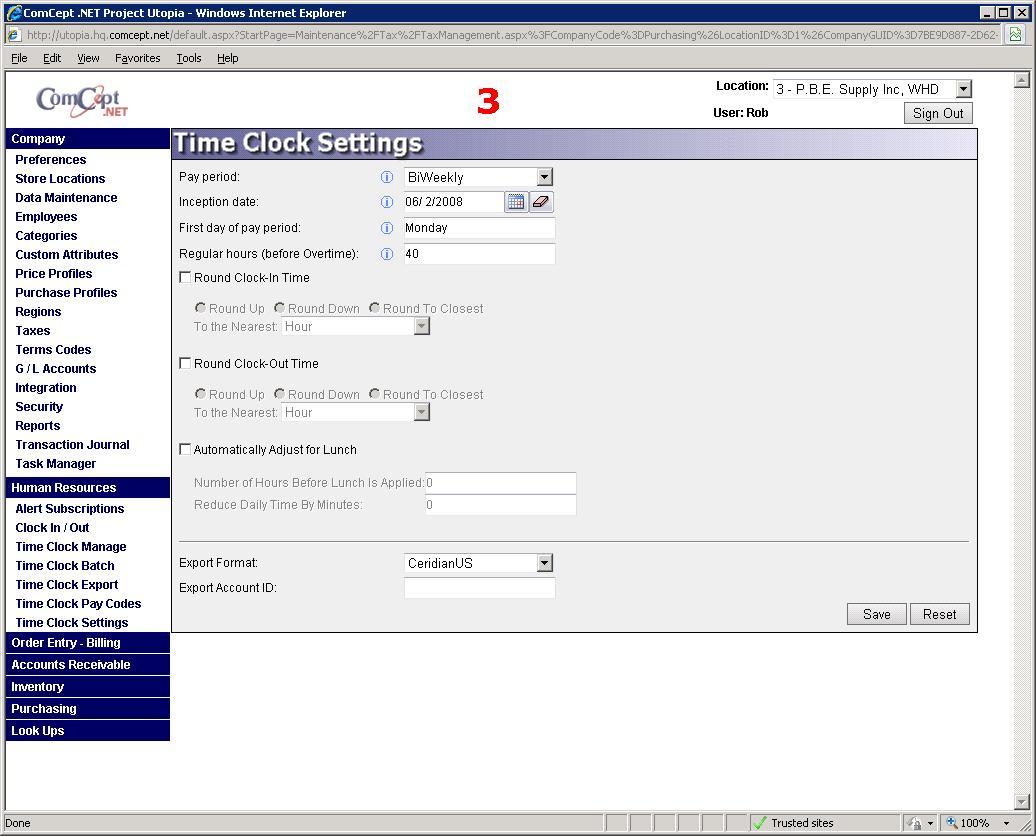
Task: Clear the Inception date with the eraser icon
Action: (x=541, y=202)
